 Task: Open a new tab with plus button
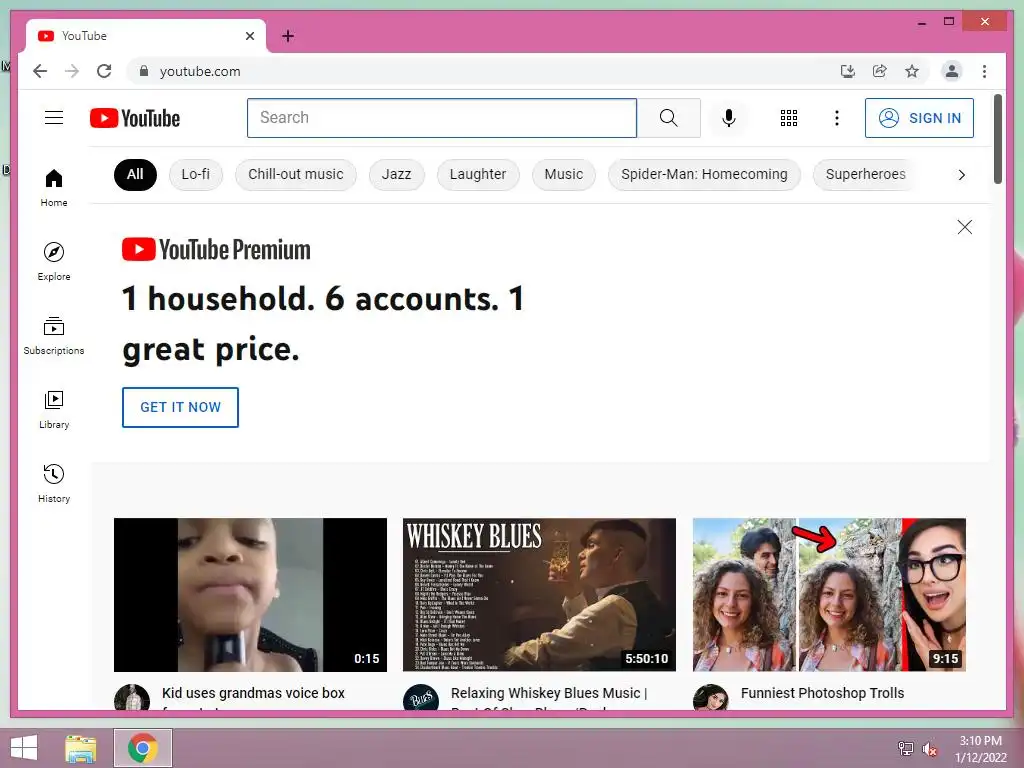(287, 36)
